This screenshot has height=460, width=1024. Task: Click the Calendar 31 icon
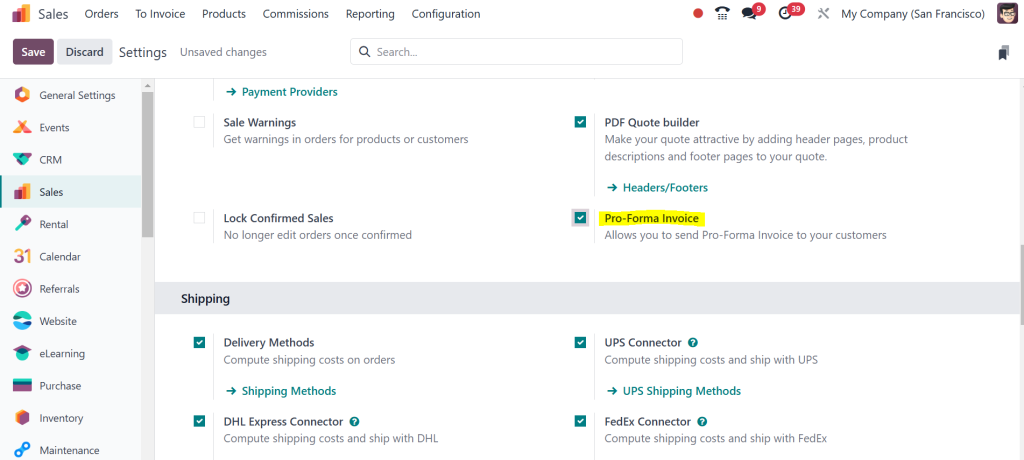[22, 257]
